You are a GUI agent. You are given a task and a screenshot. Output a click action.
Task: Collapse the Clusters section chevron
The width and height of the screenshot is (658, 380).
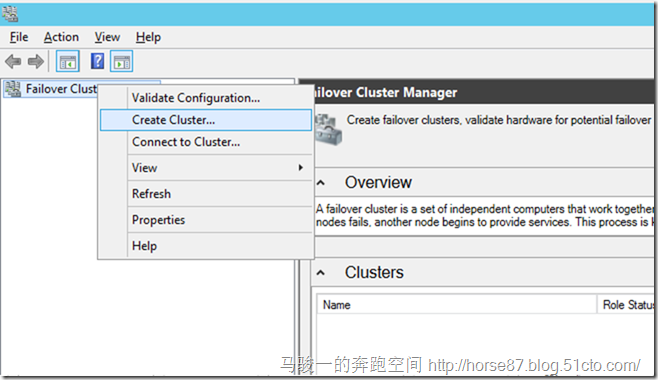[321, 273]
